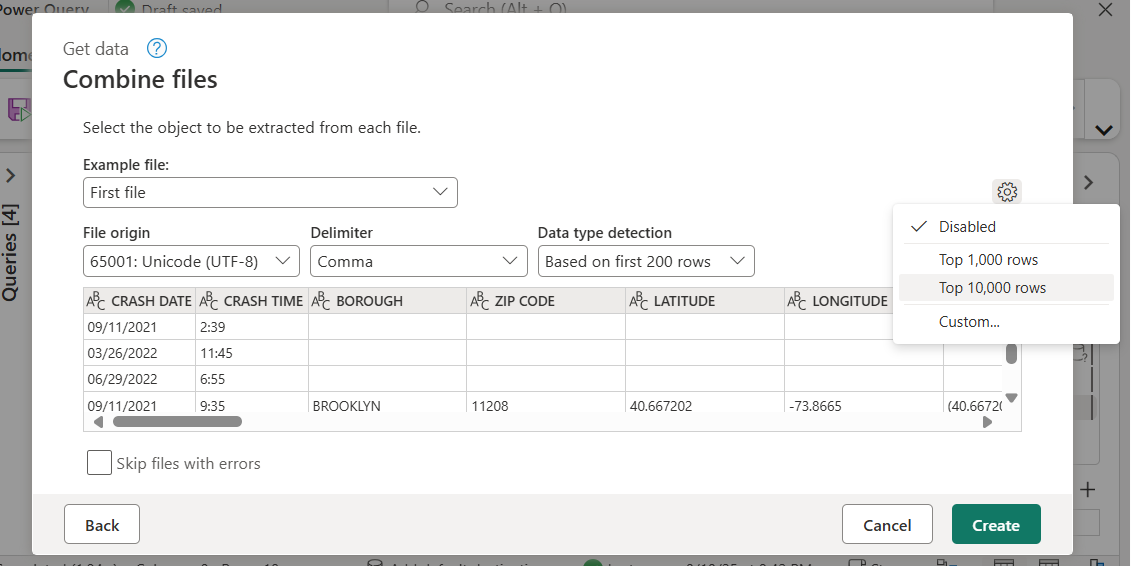Expand the ribbon with the down chevron
Screen dimensions: 1131x566
[1104, 131]
